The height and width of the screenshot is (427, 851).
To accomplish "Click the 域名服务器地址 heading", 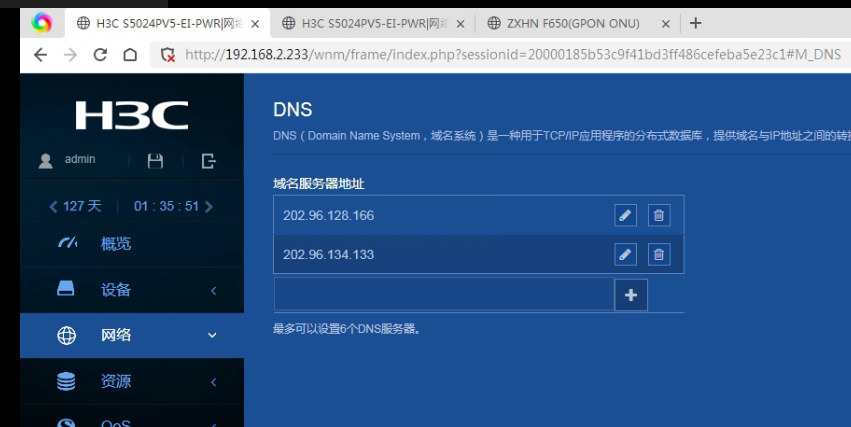I will [319, 184].
